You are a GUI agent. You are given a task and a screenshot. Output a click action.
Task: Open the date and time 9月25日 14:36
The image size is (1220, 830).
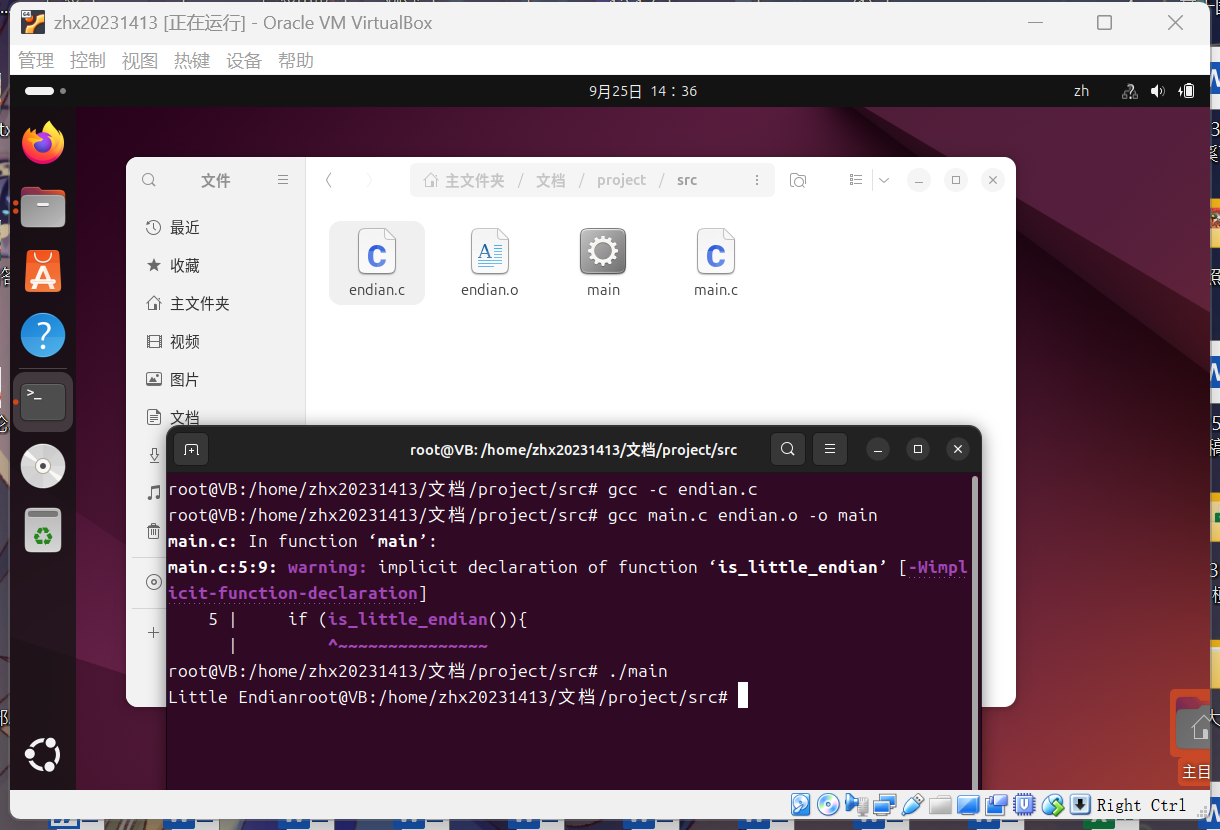[643, 91]
